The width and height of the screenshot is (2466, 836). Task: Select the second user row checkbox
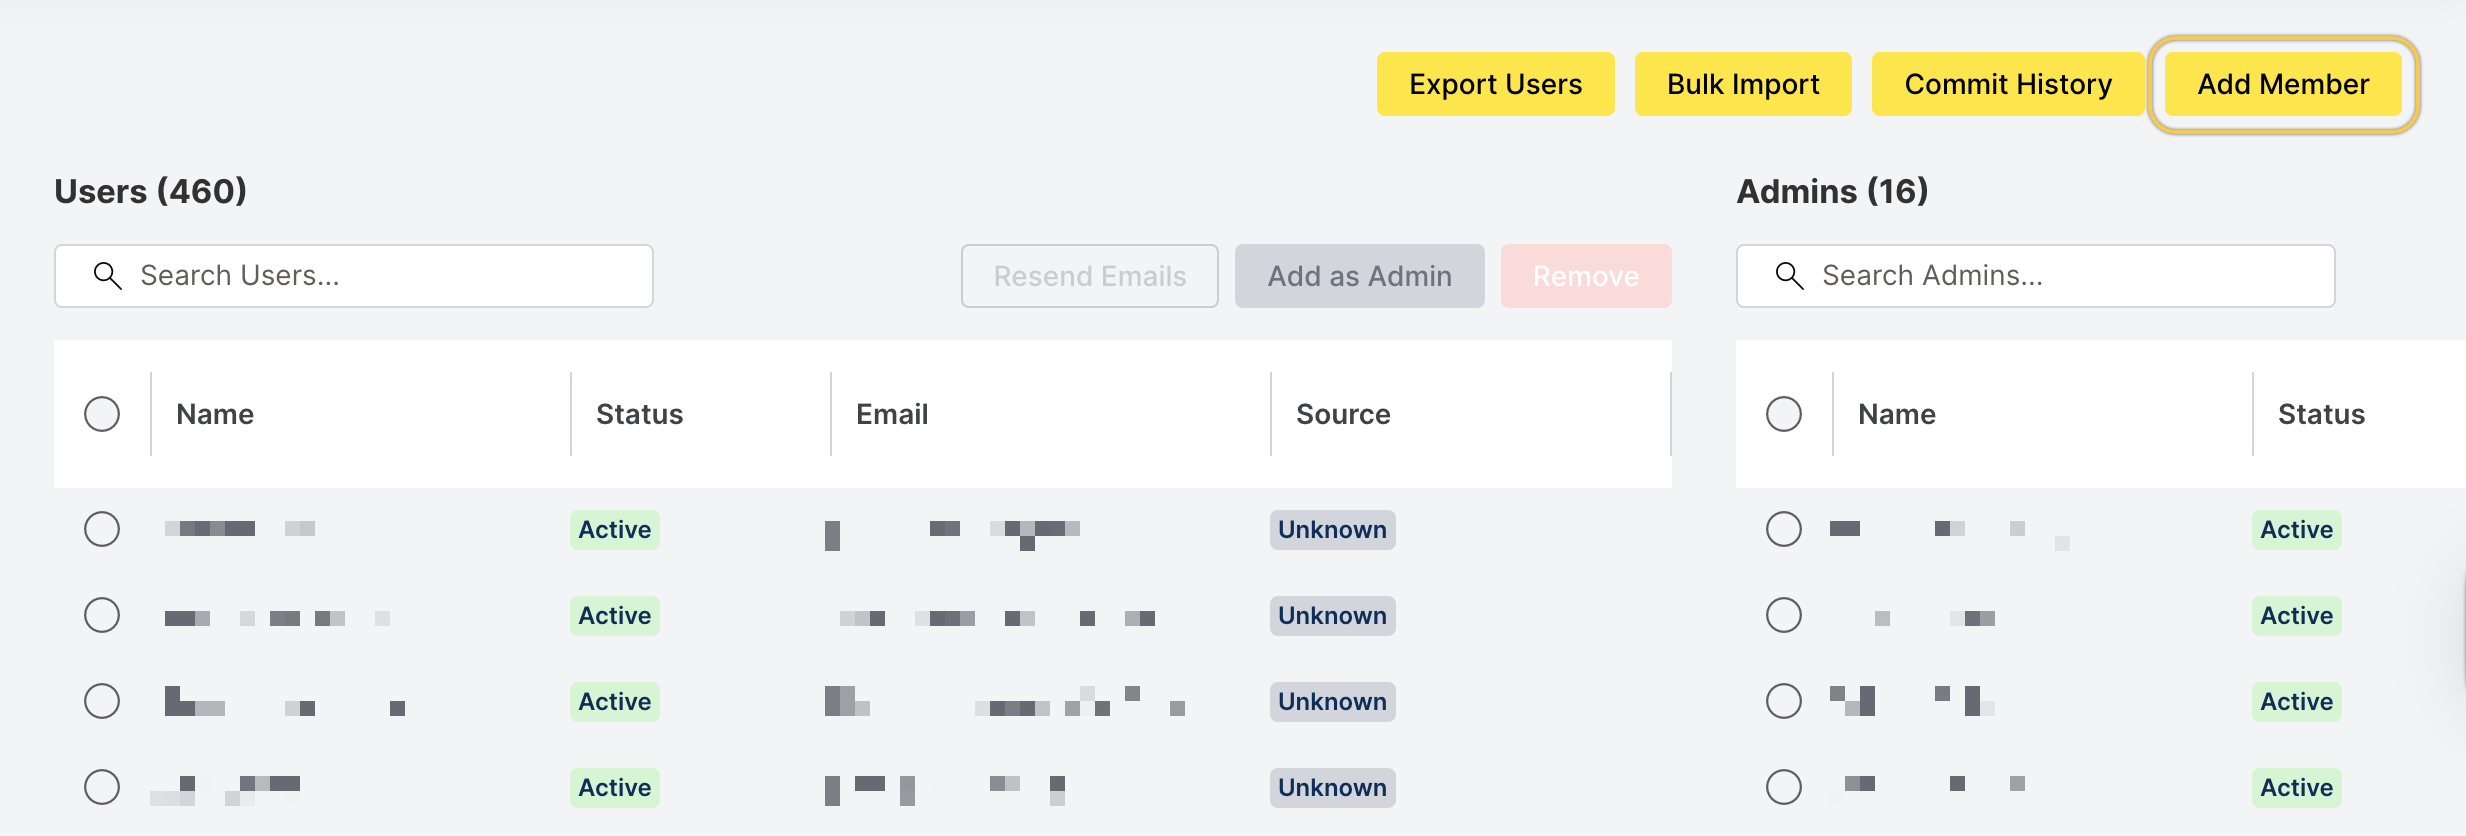click(102, 615)
